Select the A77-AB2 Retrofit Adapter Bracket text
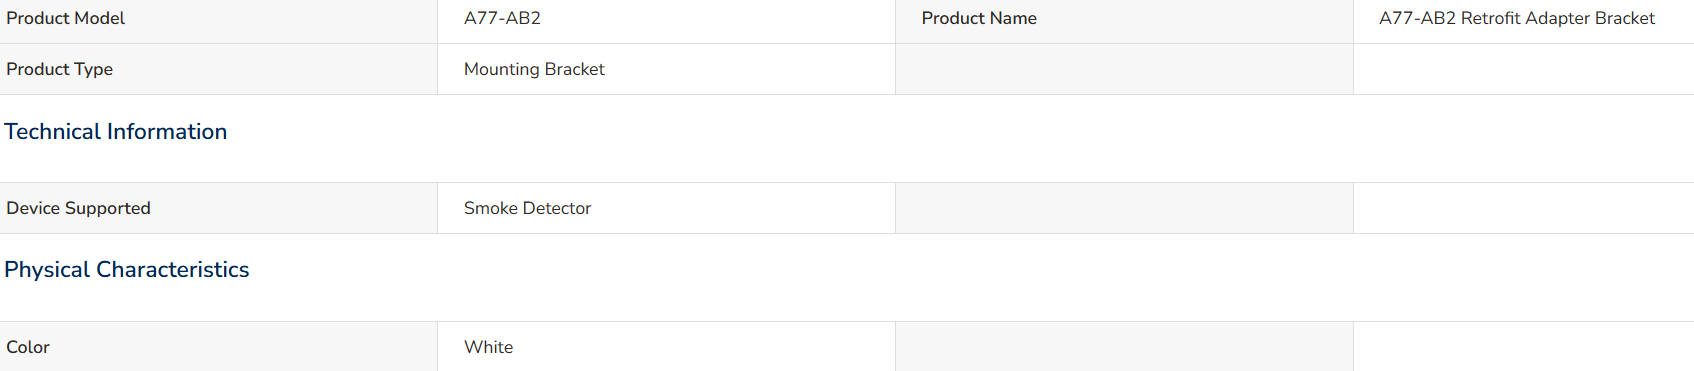Image resolution: width=1694 pixels, height=371 pixels. coord(1516,18)
